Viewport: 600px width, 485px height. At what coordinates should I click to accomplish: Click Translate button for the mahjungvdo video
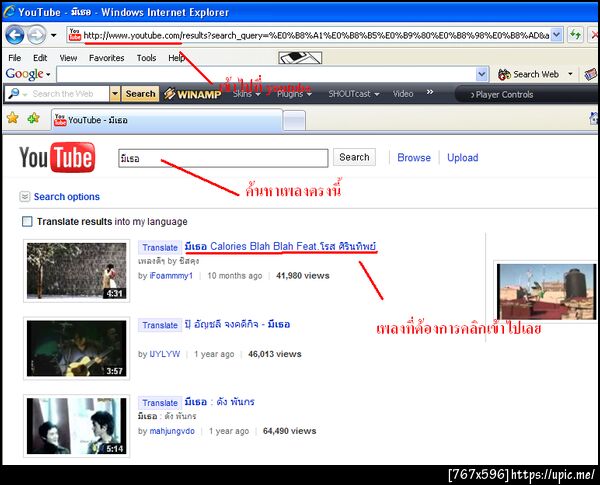coord(160,403)
